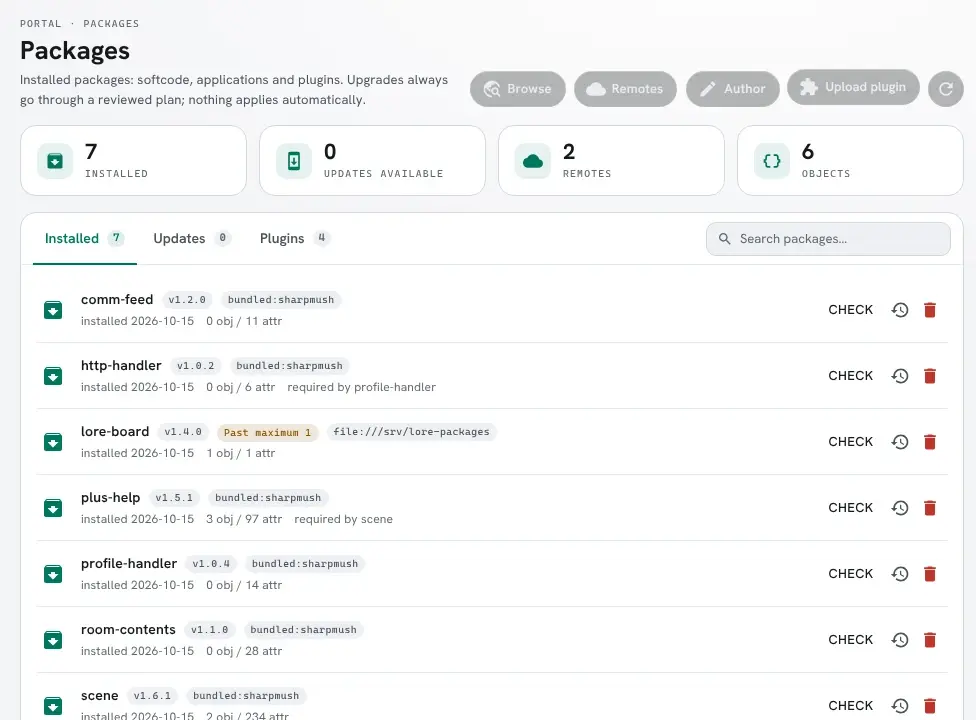The height and width of the screenshot is (720, 976).
Task: Run CHECK on http-handler
Action: coord(850,376)
